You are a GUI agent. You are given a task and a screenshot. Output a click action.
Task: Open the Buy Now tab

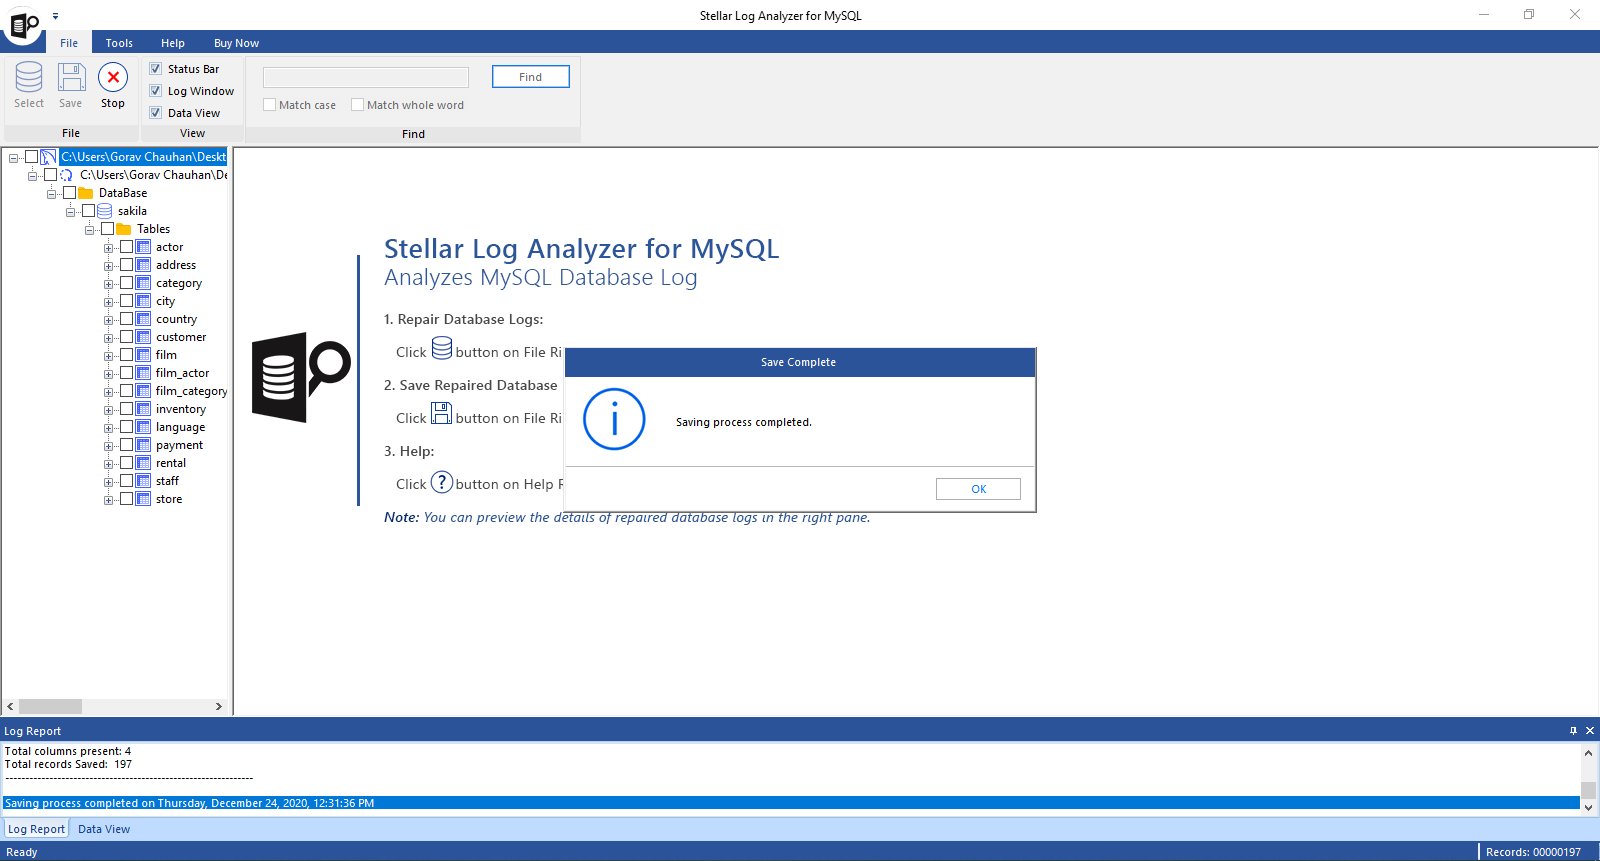pos(236,43)
